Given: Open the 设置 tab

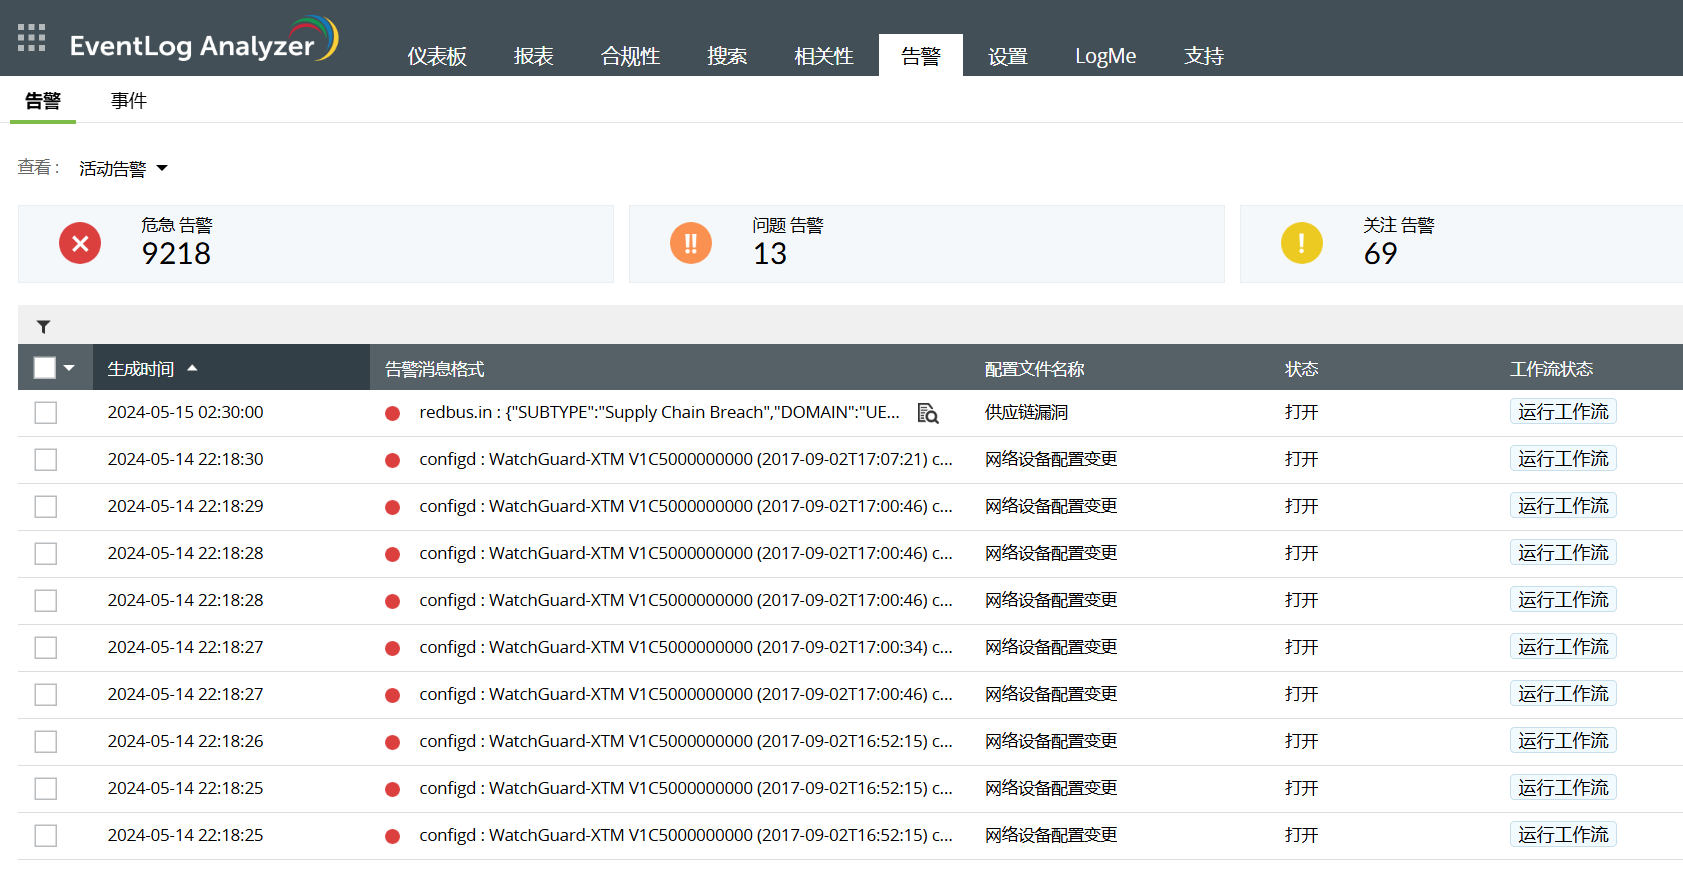Looking at the screenshot, I should point(1008,56).
